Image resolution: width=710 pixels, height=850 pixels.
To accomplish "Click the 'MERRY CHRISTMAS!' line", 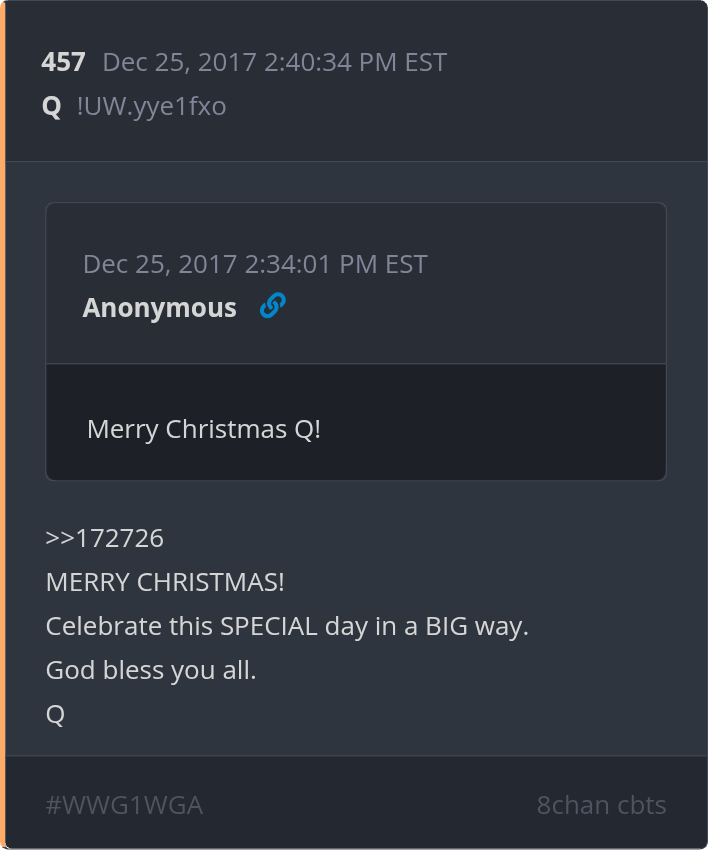I will [x=165, y=583].
